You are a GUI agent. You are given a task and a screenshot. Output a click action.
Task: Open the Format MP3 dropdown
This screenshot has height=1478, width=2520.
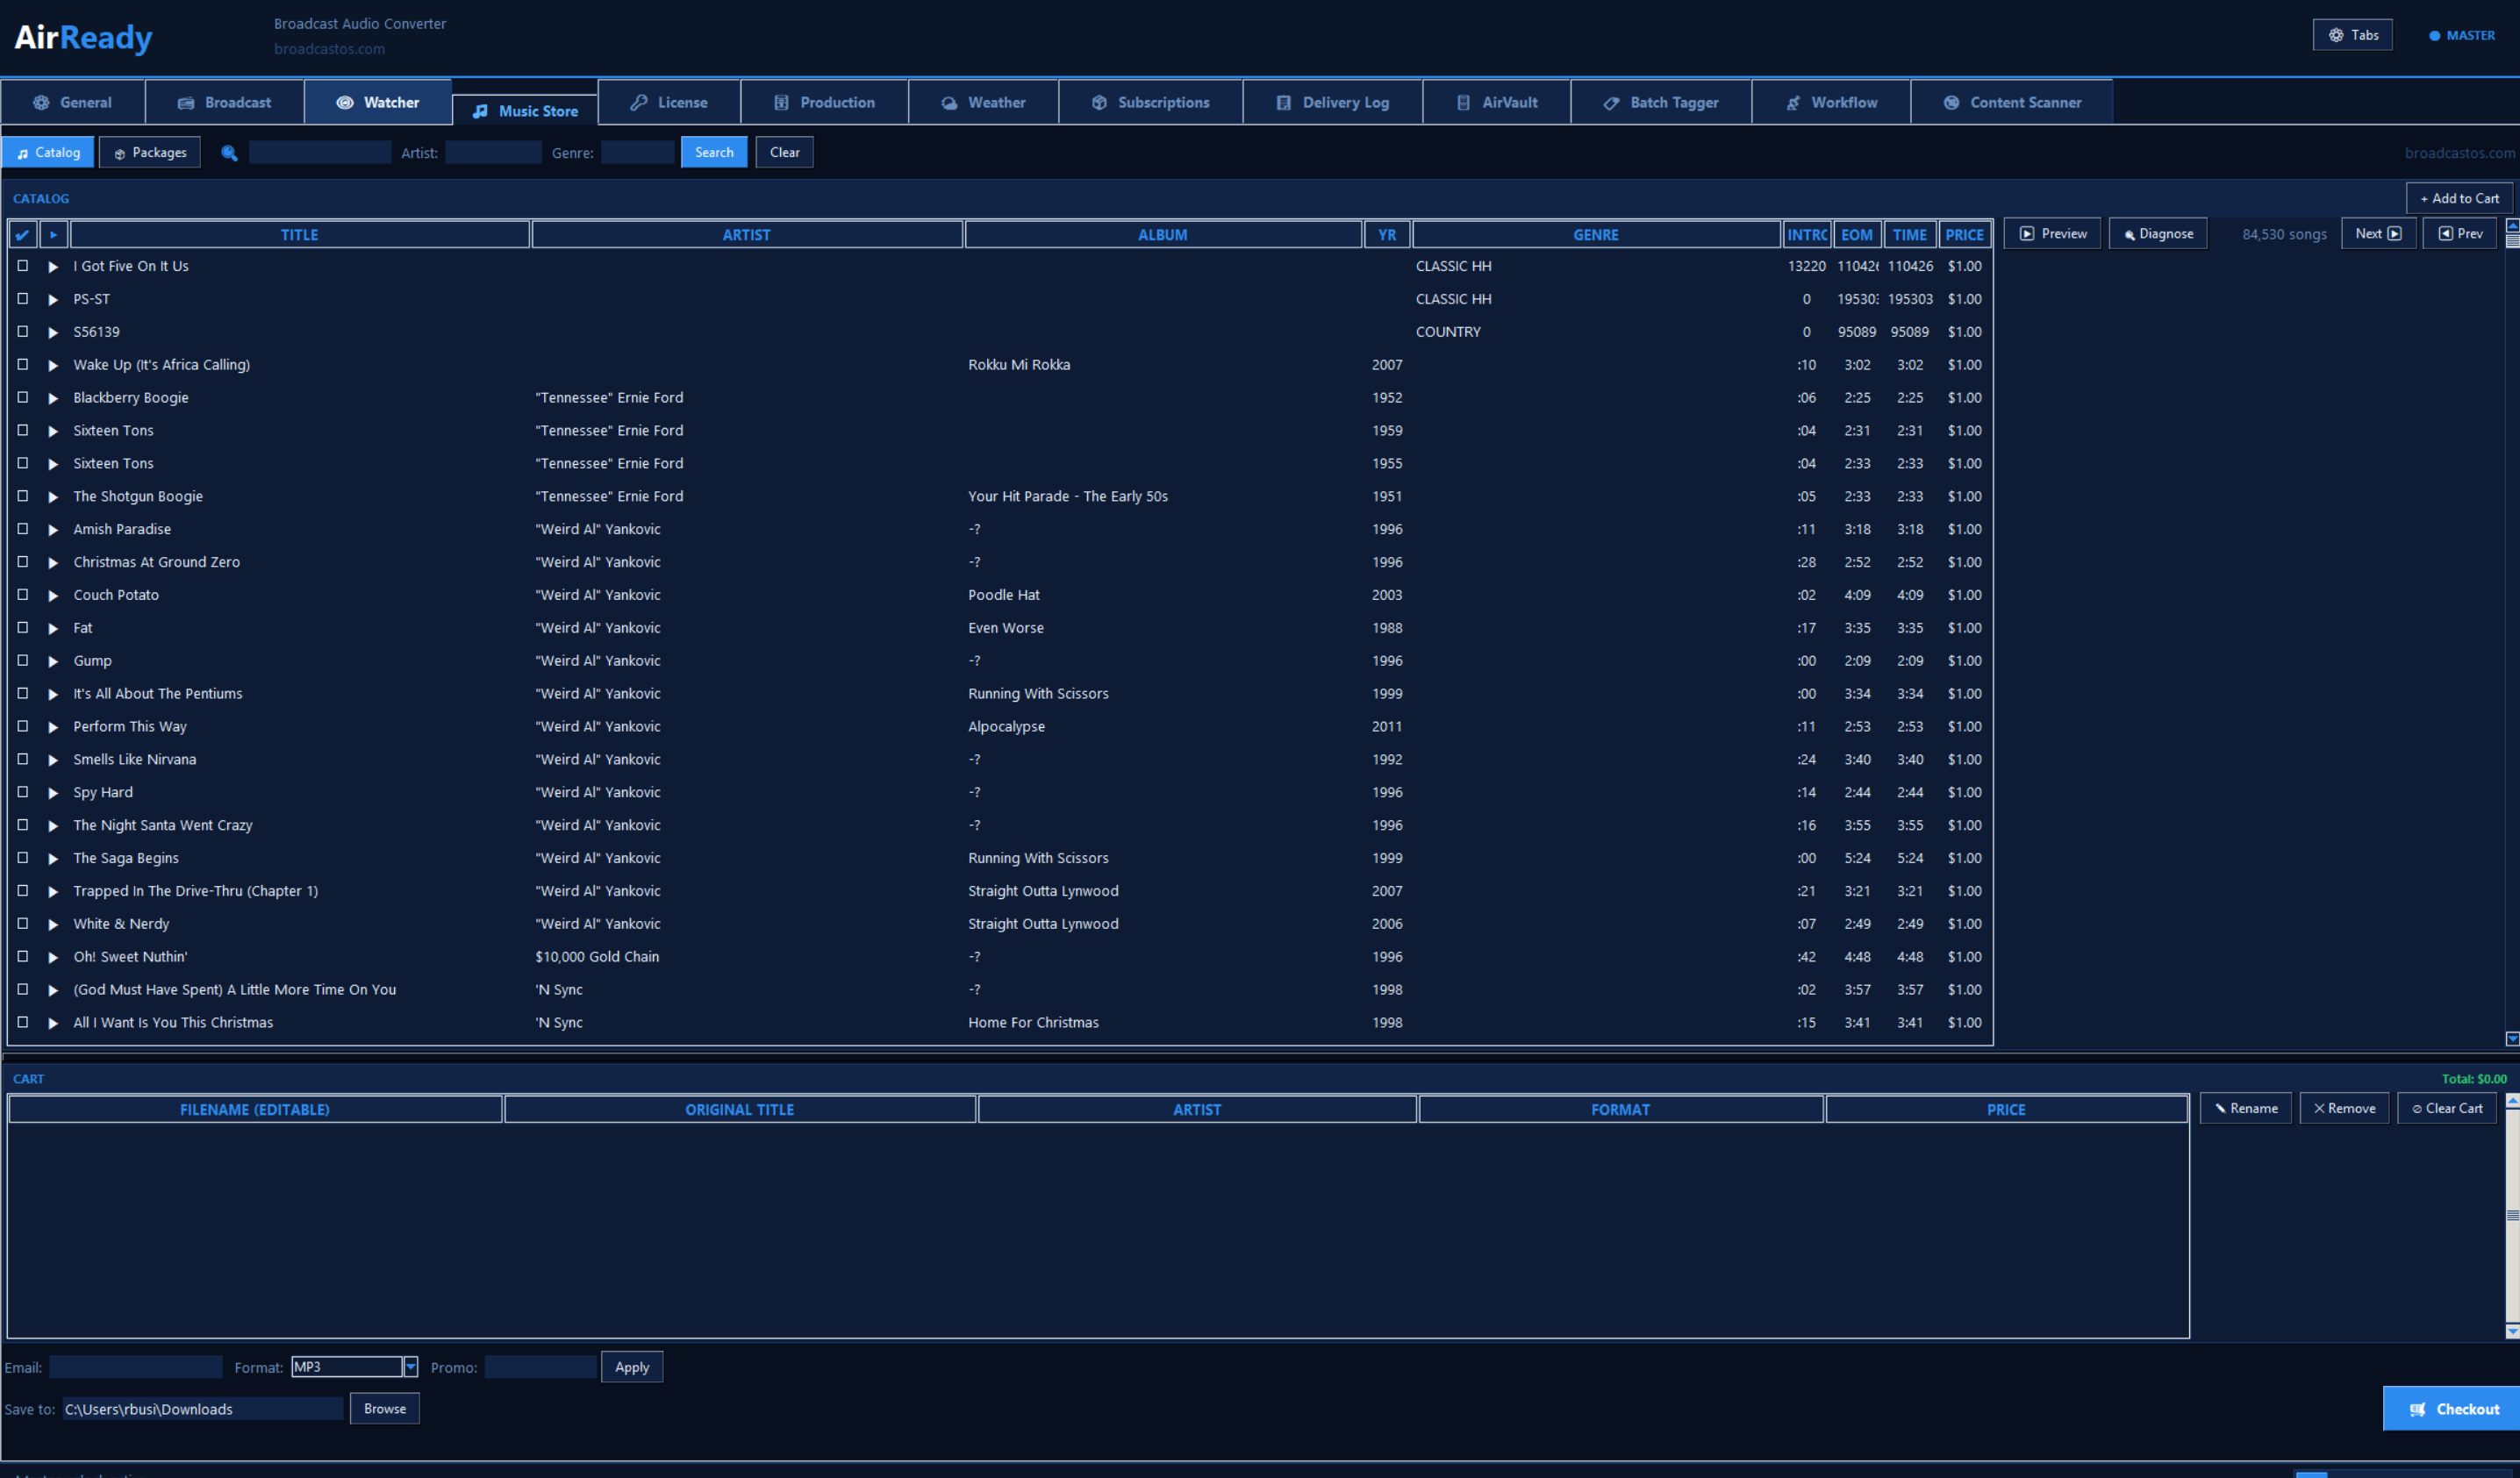410,1367
